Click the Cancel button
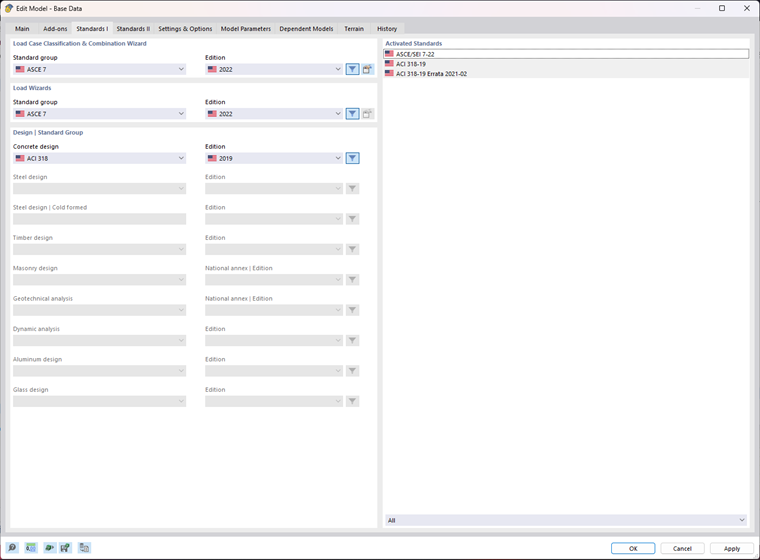Screen dimensions: 760x560 [682, 548]
